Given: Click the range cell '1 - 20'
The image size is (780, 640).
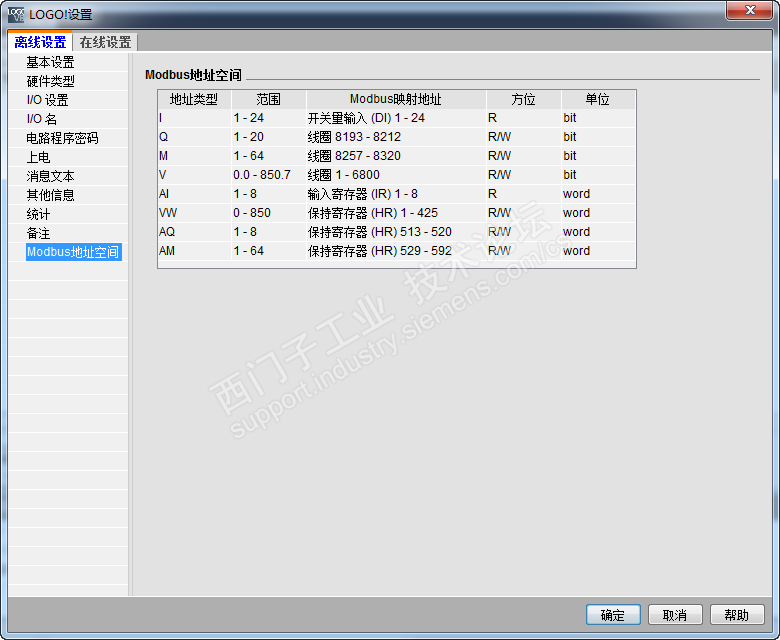Looking at the screenshot, I should [x=269, y=137].
